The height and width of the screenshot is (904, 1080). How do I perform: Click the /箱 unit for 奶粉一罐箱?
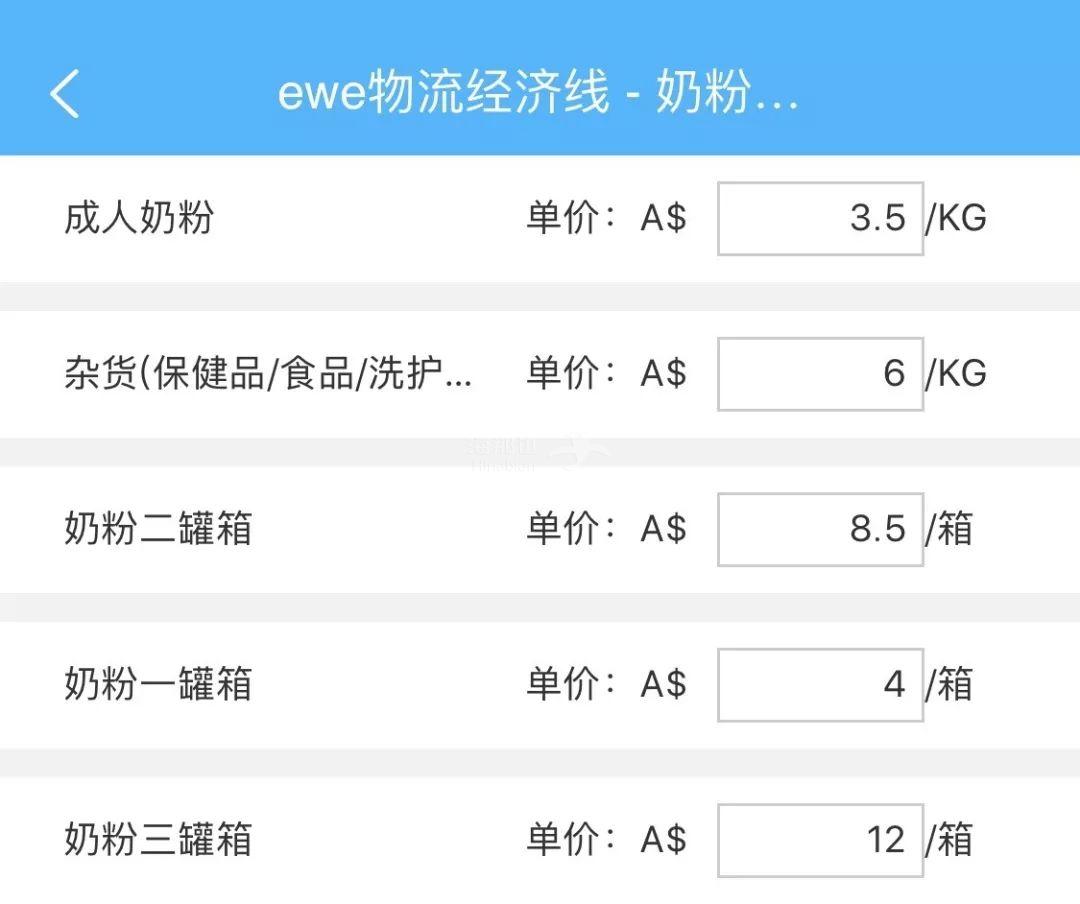click(949, 685)
